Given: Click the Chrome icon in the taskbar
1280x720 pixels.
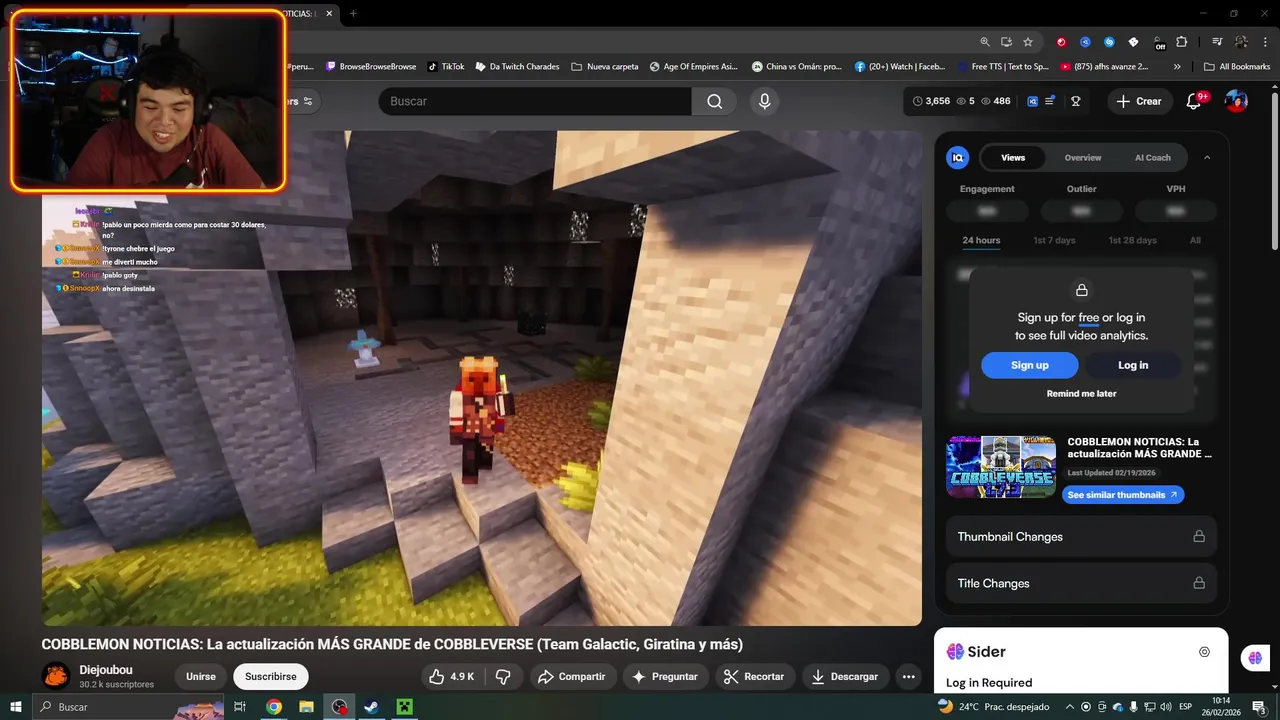Looking at the screenshot, I should [x=273, y=706].
